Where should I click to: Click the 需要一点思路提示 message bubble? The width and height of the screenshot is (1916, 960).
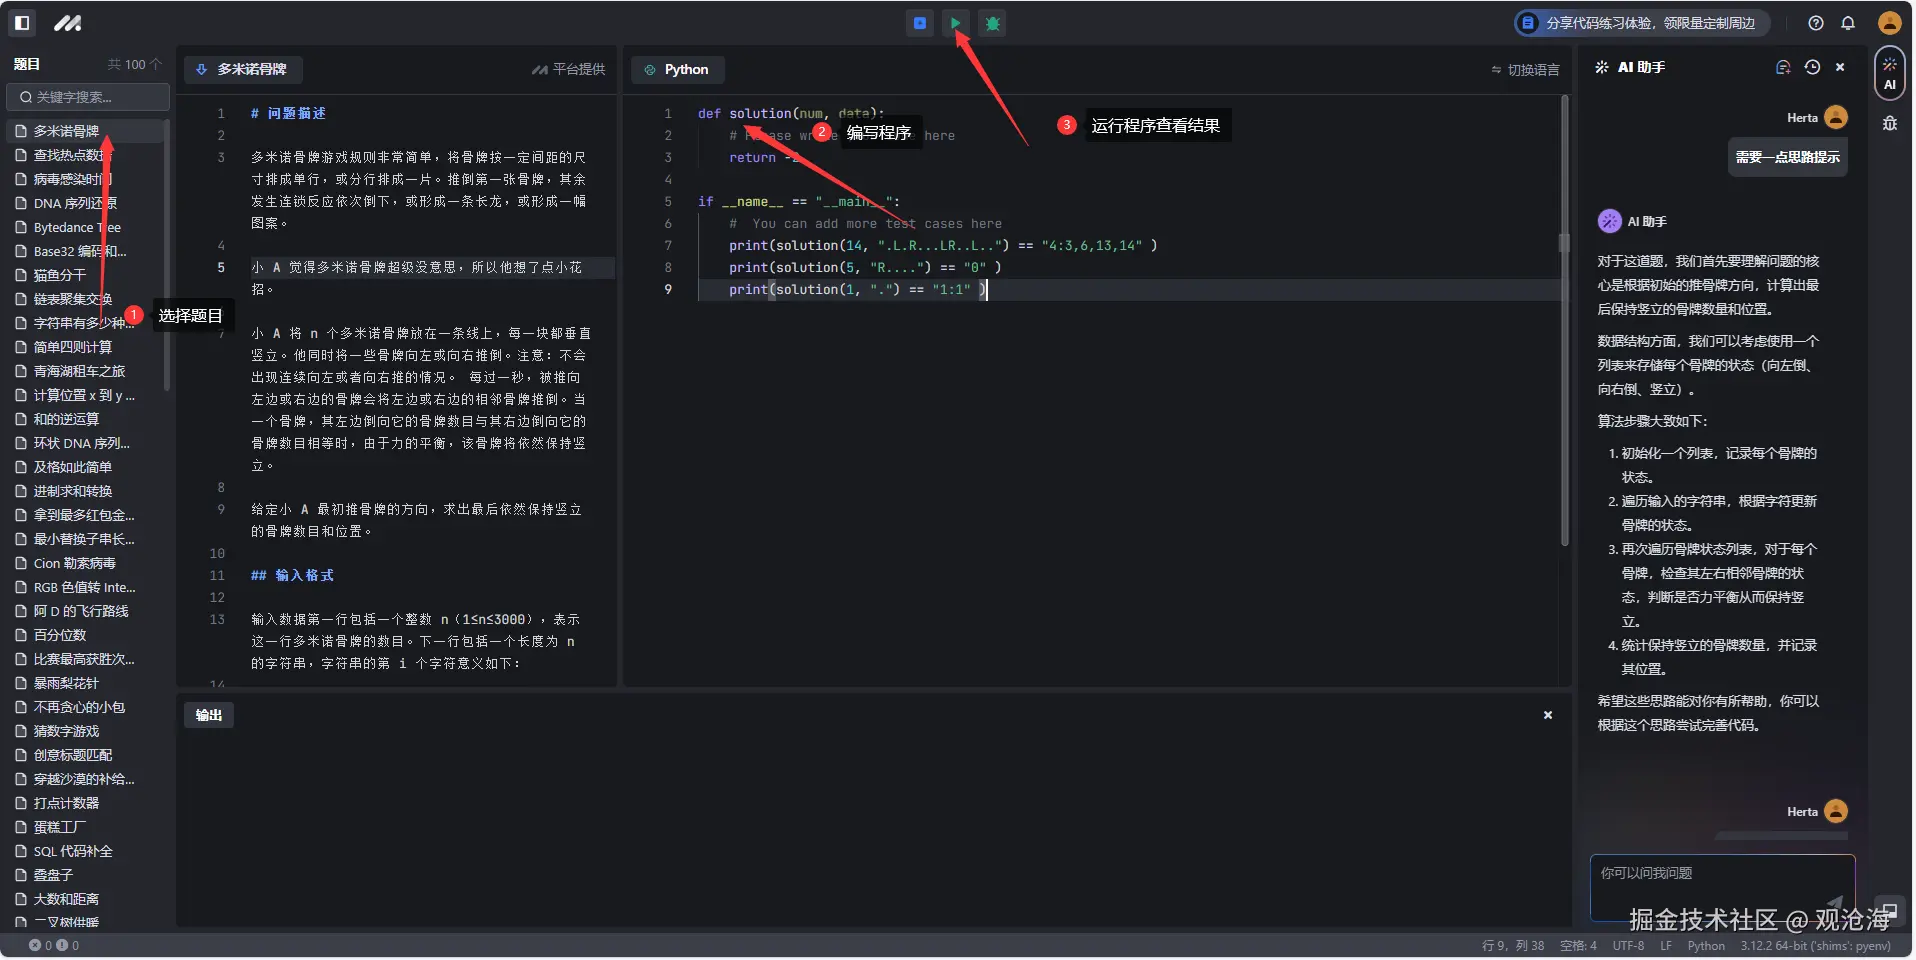click(x=1787, y=157)
